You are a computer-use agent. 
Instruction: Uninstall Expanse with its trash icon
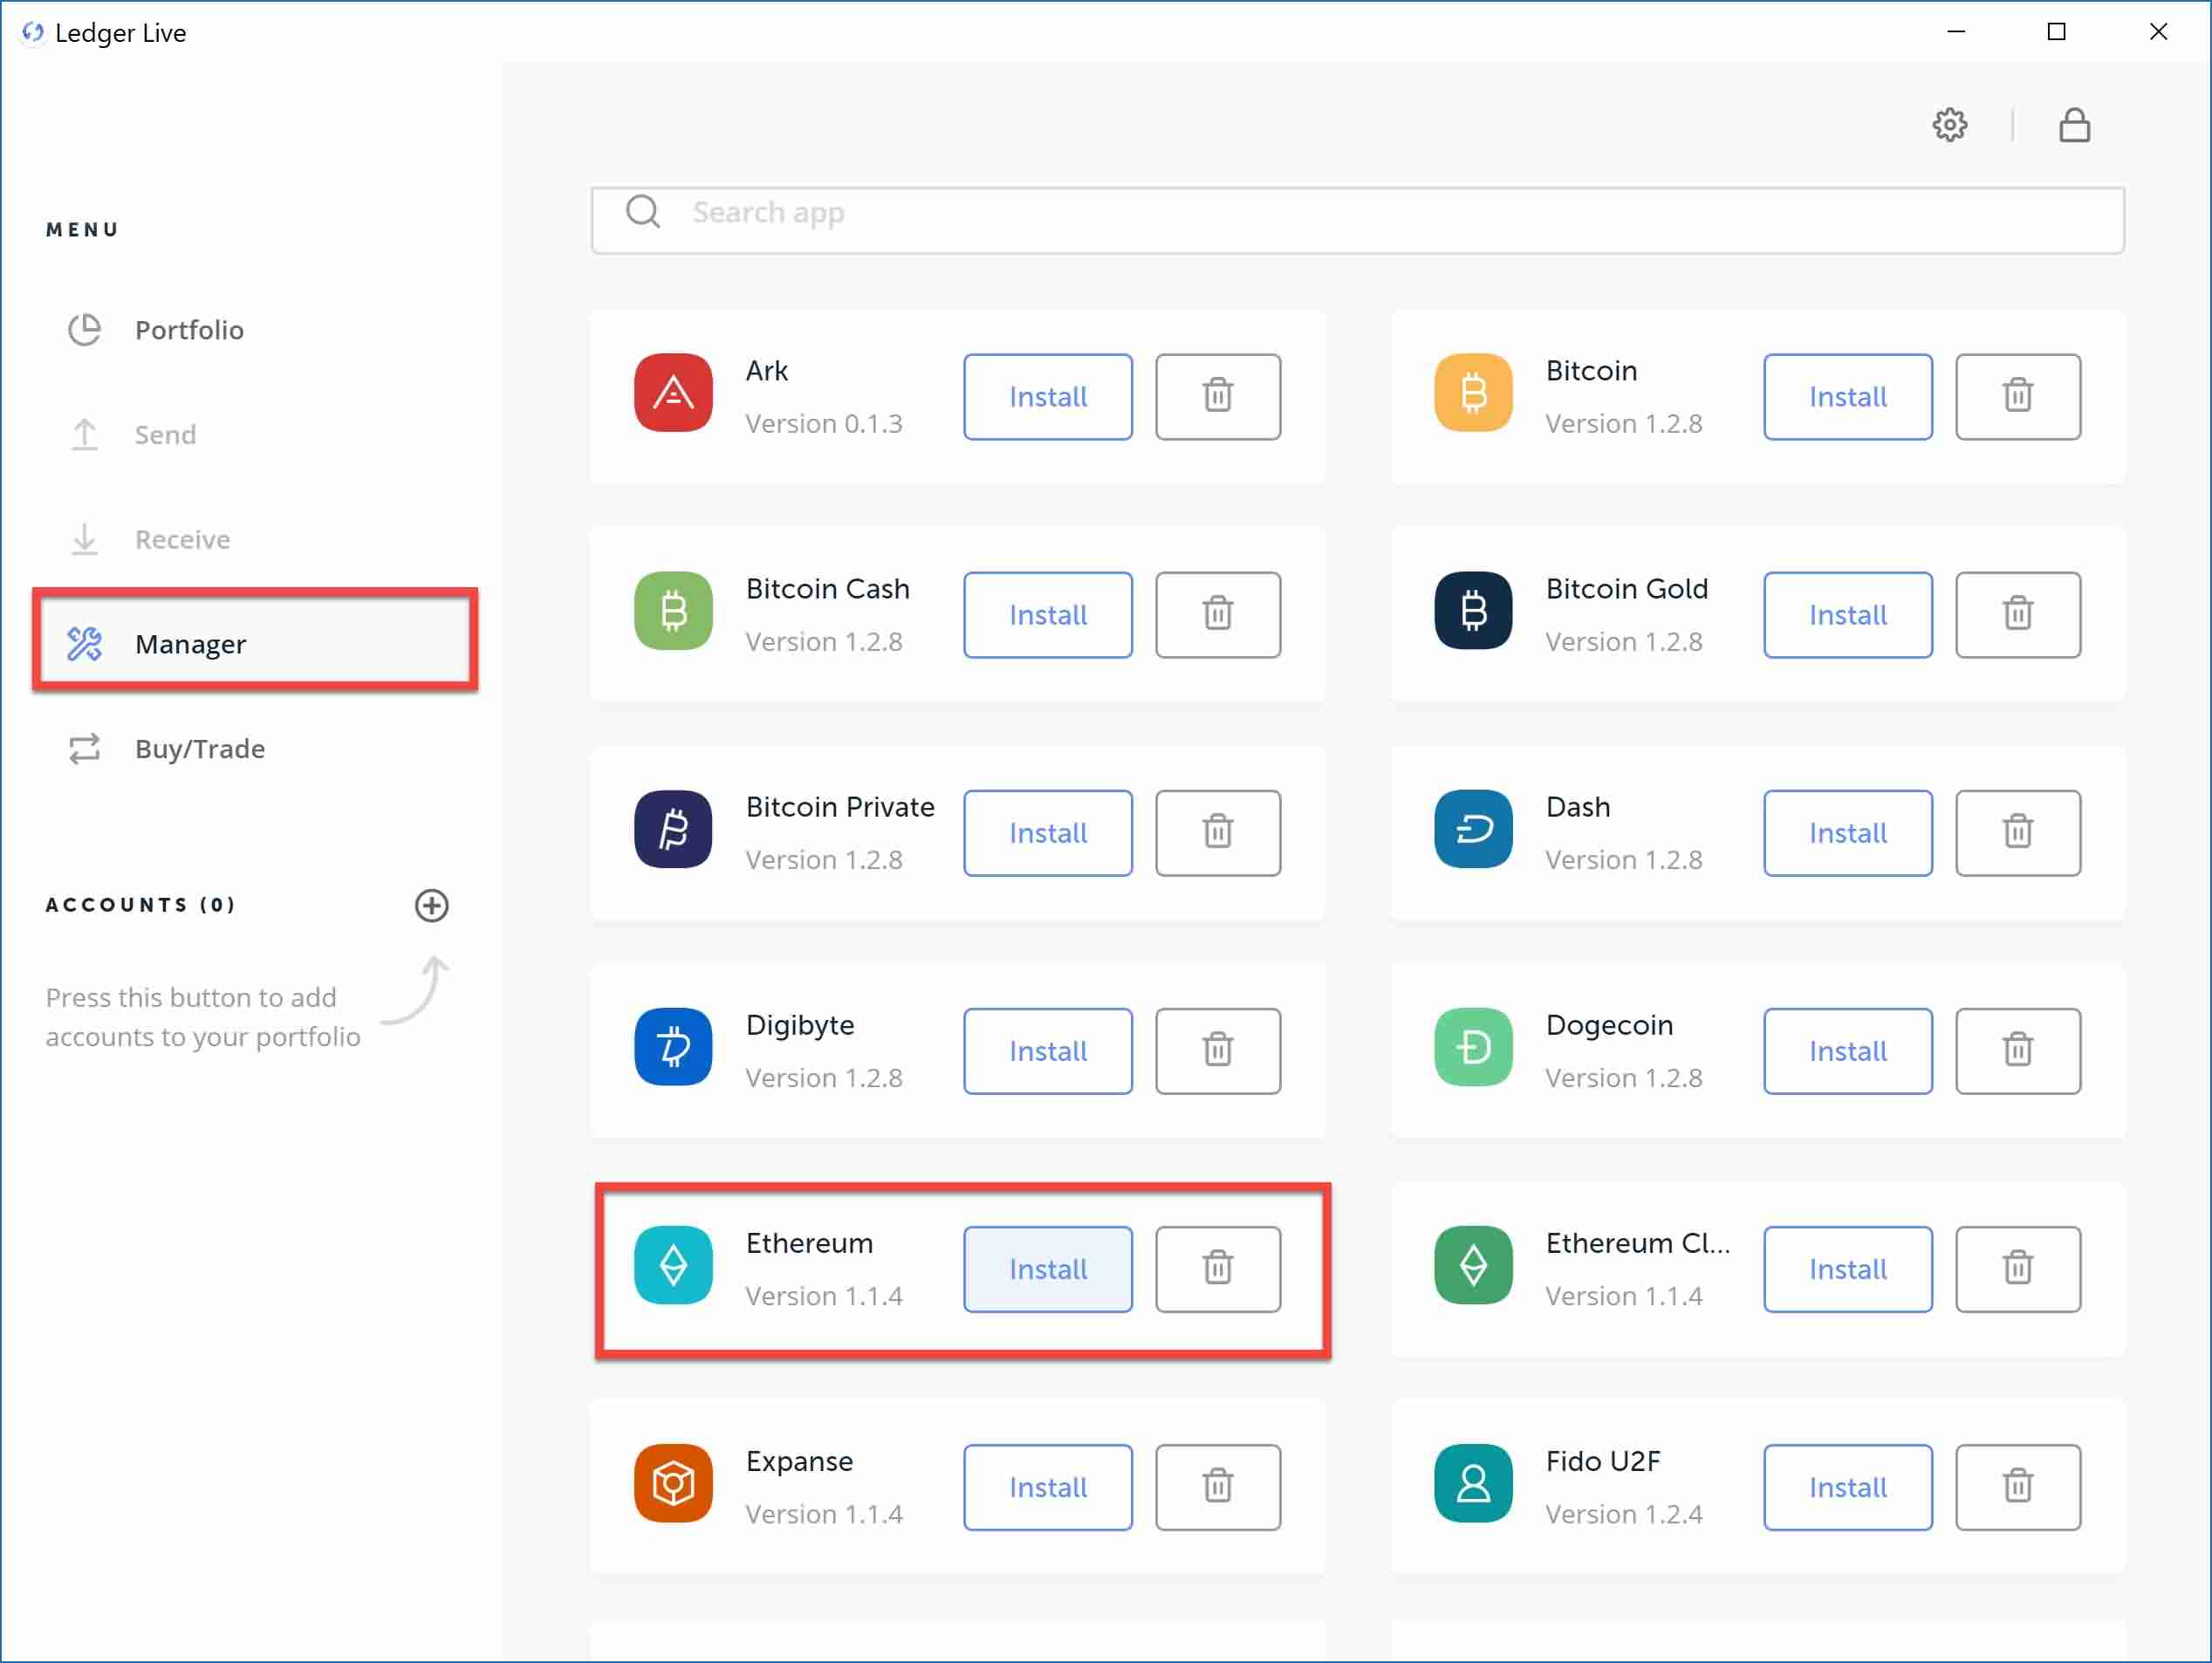(x=1217, y=1486)
